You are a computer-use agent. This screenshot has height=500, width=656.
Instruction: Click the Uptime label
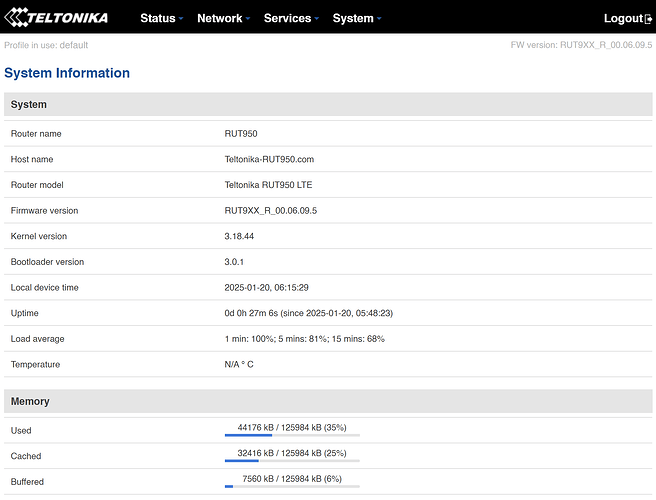pos(25,313)
